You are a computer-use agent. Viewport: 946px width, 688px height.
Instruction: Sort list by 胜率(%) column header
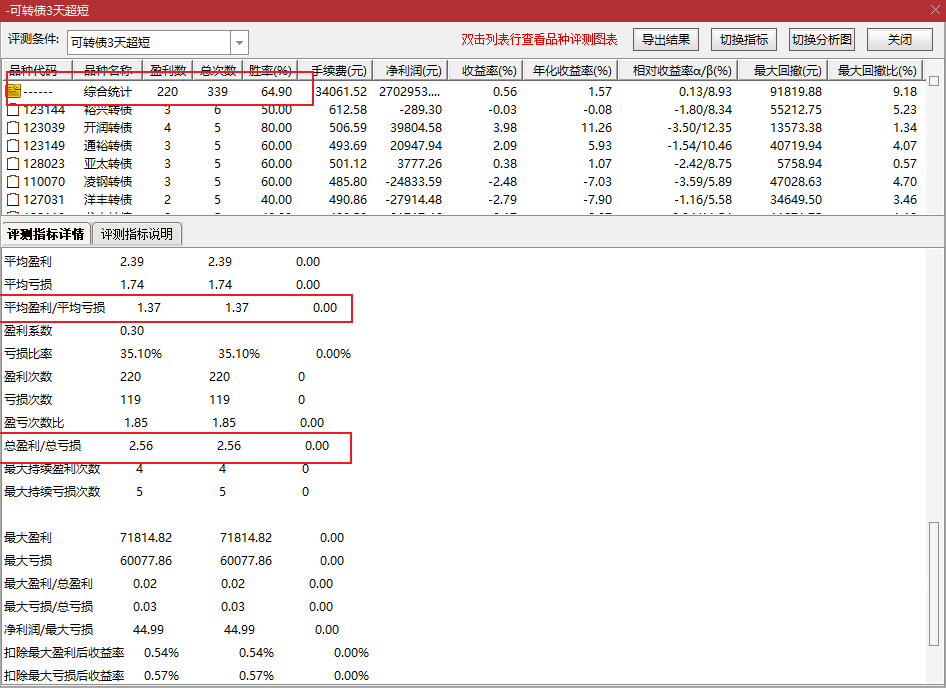(270, 71)
